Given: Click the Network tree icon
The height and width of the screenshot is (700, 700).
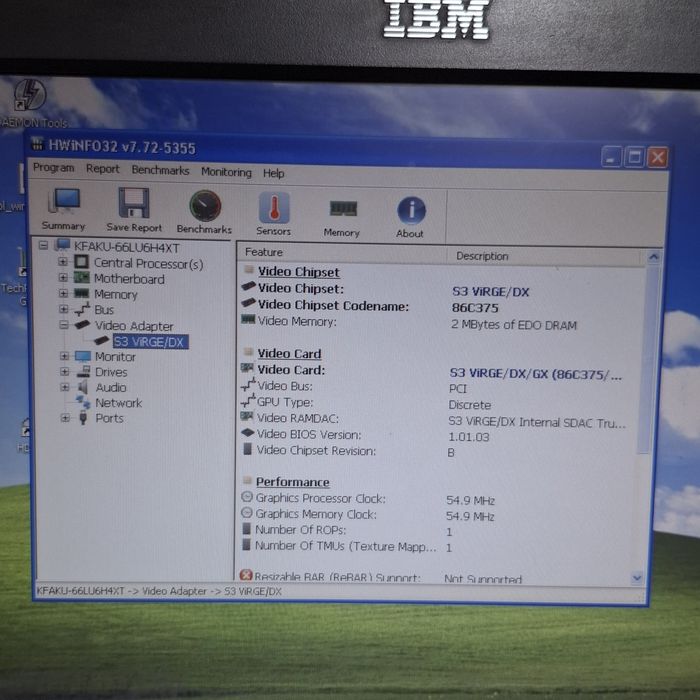Looking at the screenshot, I should (x=83, y=402).
